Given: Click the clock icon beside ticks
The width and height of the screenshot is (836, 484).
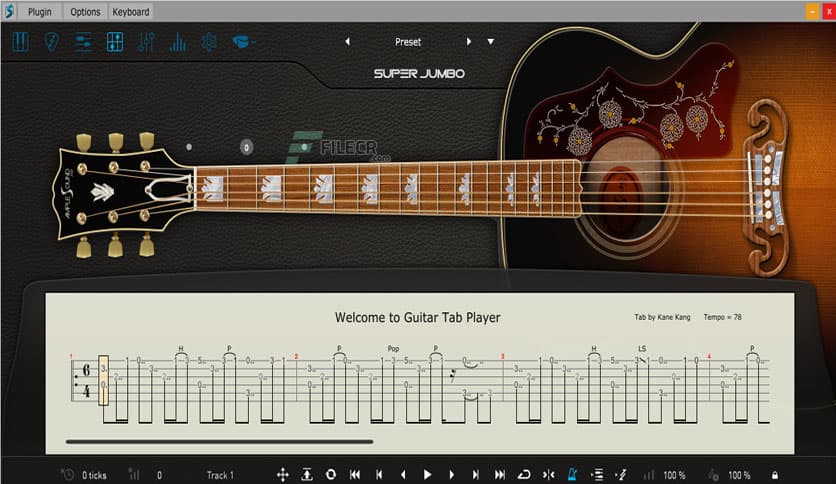Looking at the screenshot, I should pos(67,474).
